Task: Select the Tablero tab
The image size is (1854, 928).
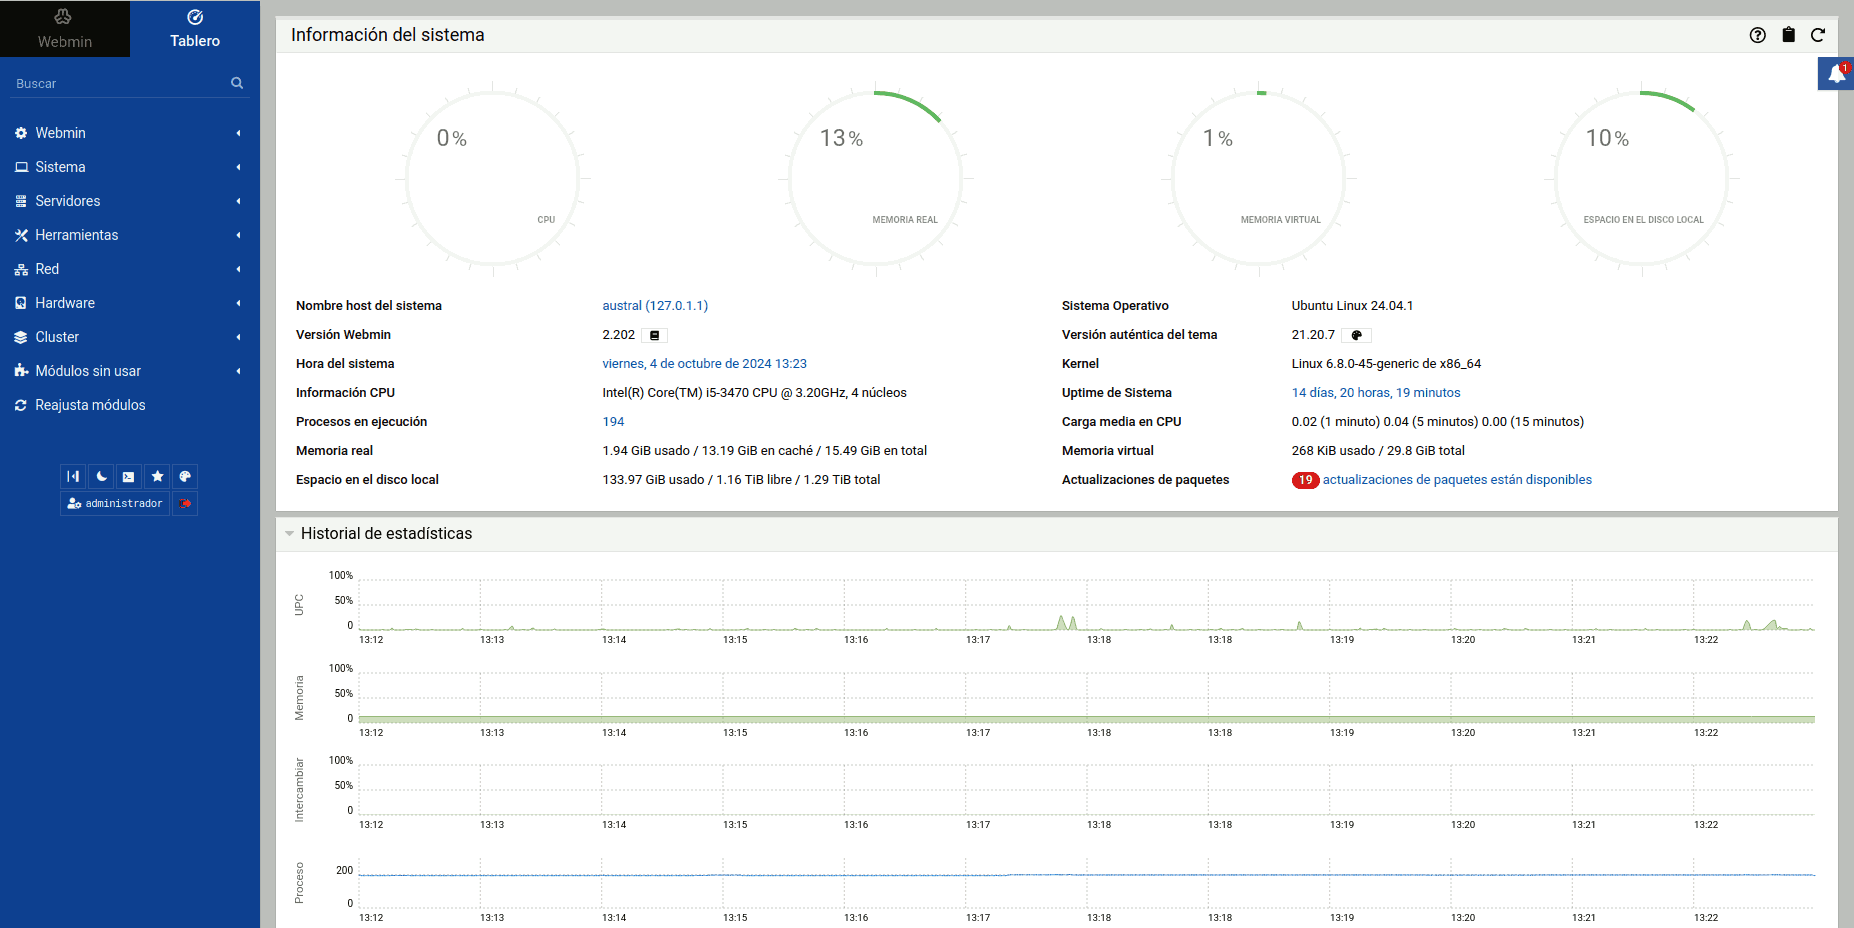Action: pos(195,29)
